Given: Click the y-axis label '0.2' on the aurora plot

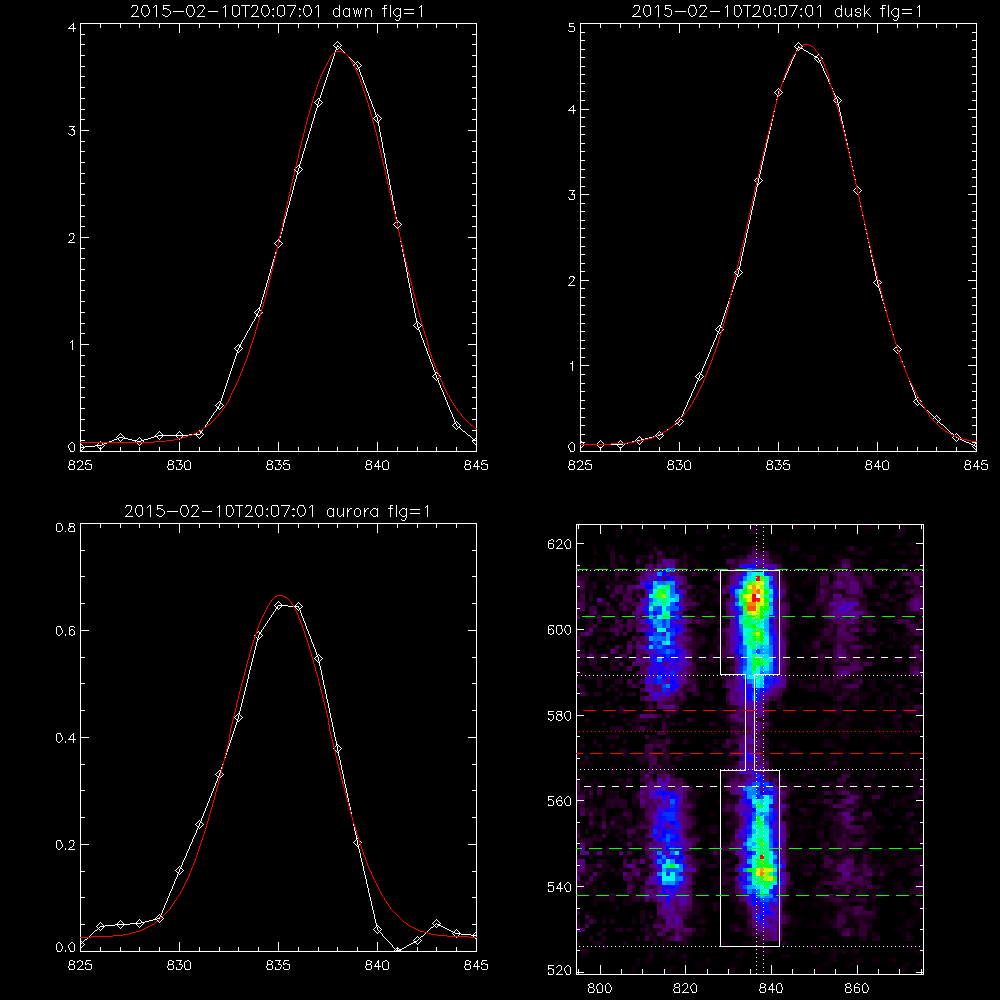Looking at the screenshot, I should 65,845.
